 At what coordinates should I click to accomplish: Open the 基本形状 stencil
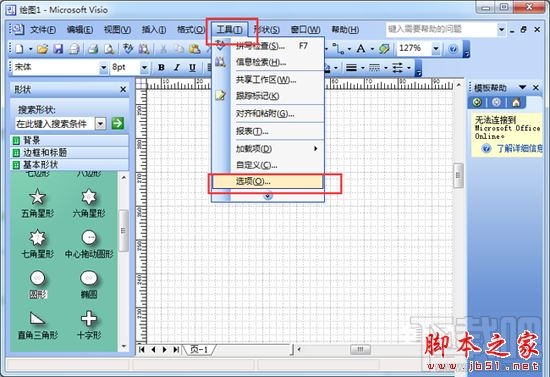coord(69,164)
